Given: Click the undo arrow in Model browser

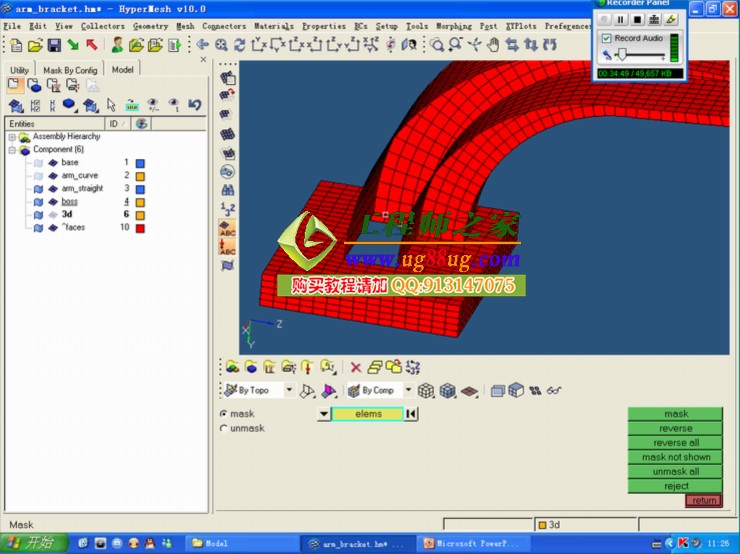Looking at the screenshot, I should point(194,105).
